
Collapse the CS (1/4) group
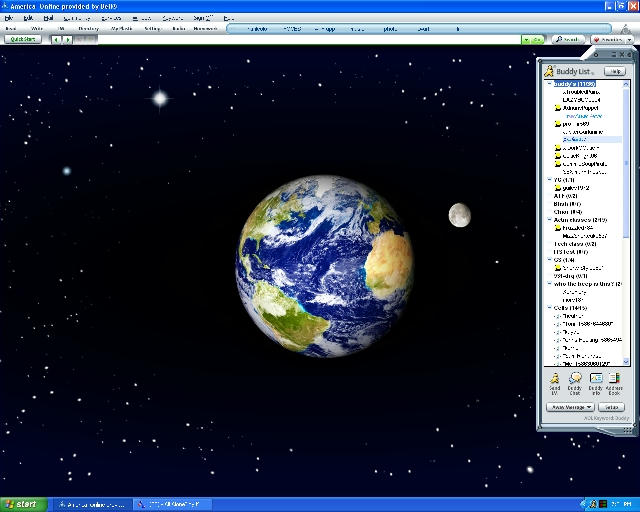point(549,260)
